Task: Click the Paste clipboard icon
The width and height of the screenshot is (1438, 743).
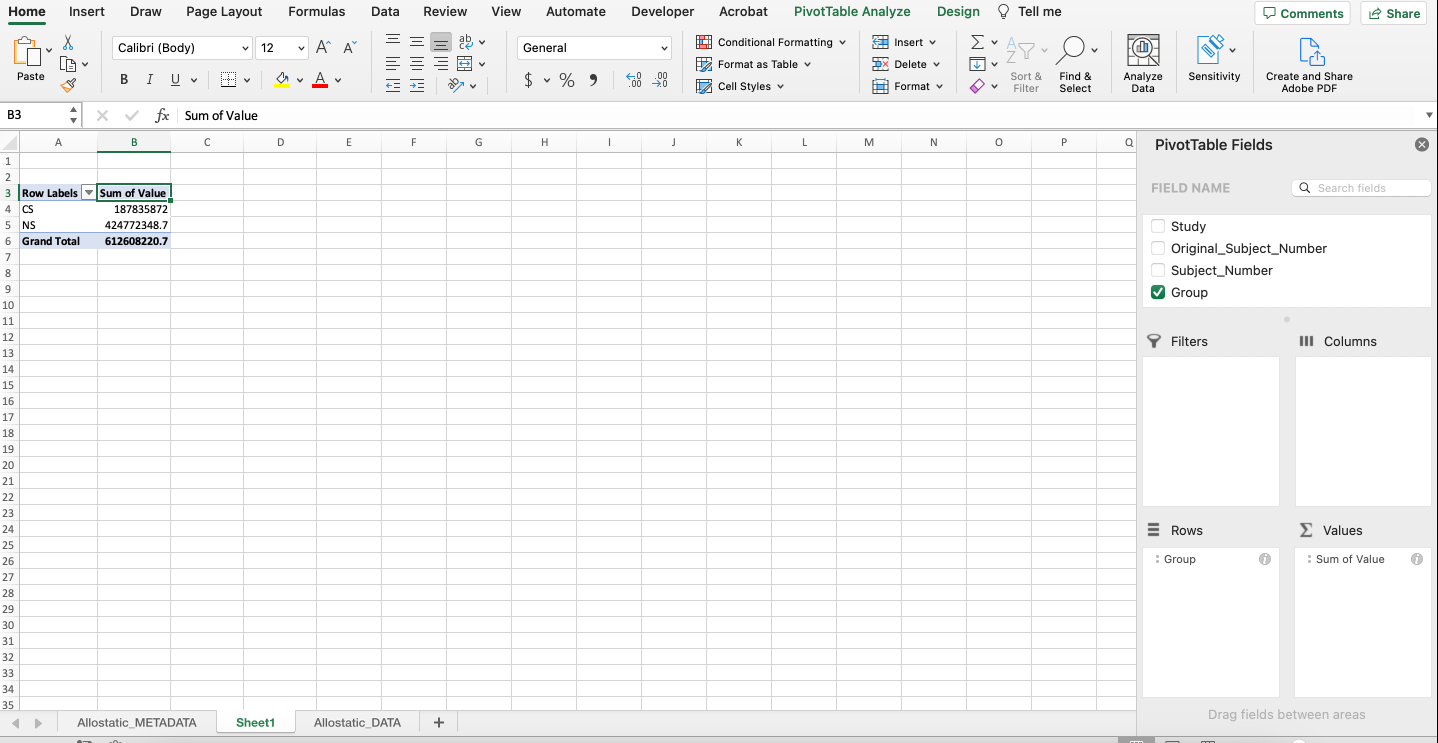Action: tap(29, 53)
